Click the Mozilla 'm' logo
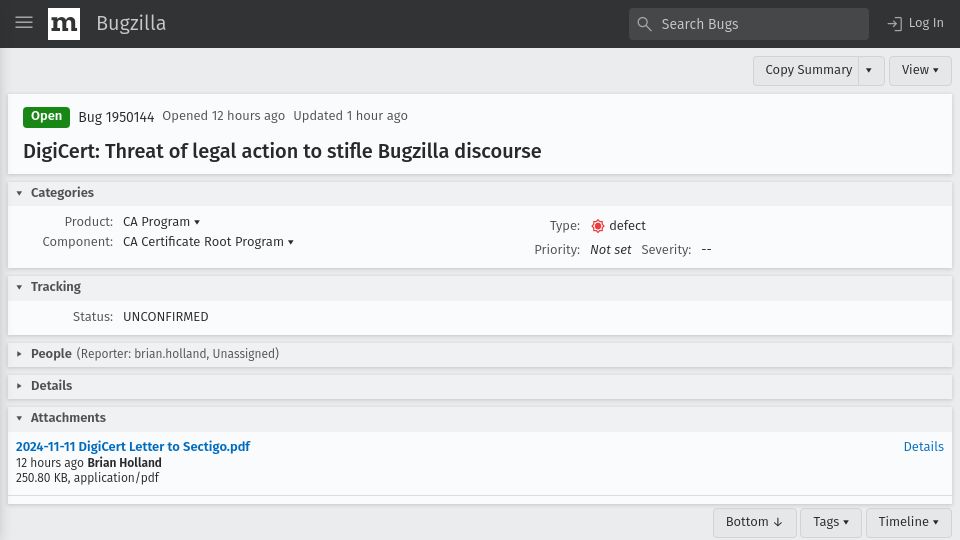The image size is (960, 540). pos(64,24)
